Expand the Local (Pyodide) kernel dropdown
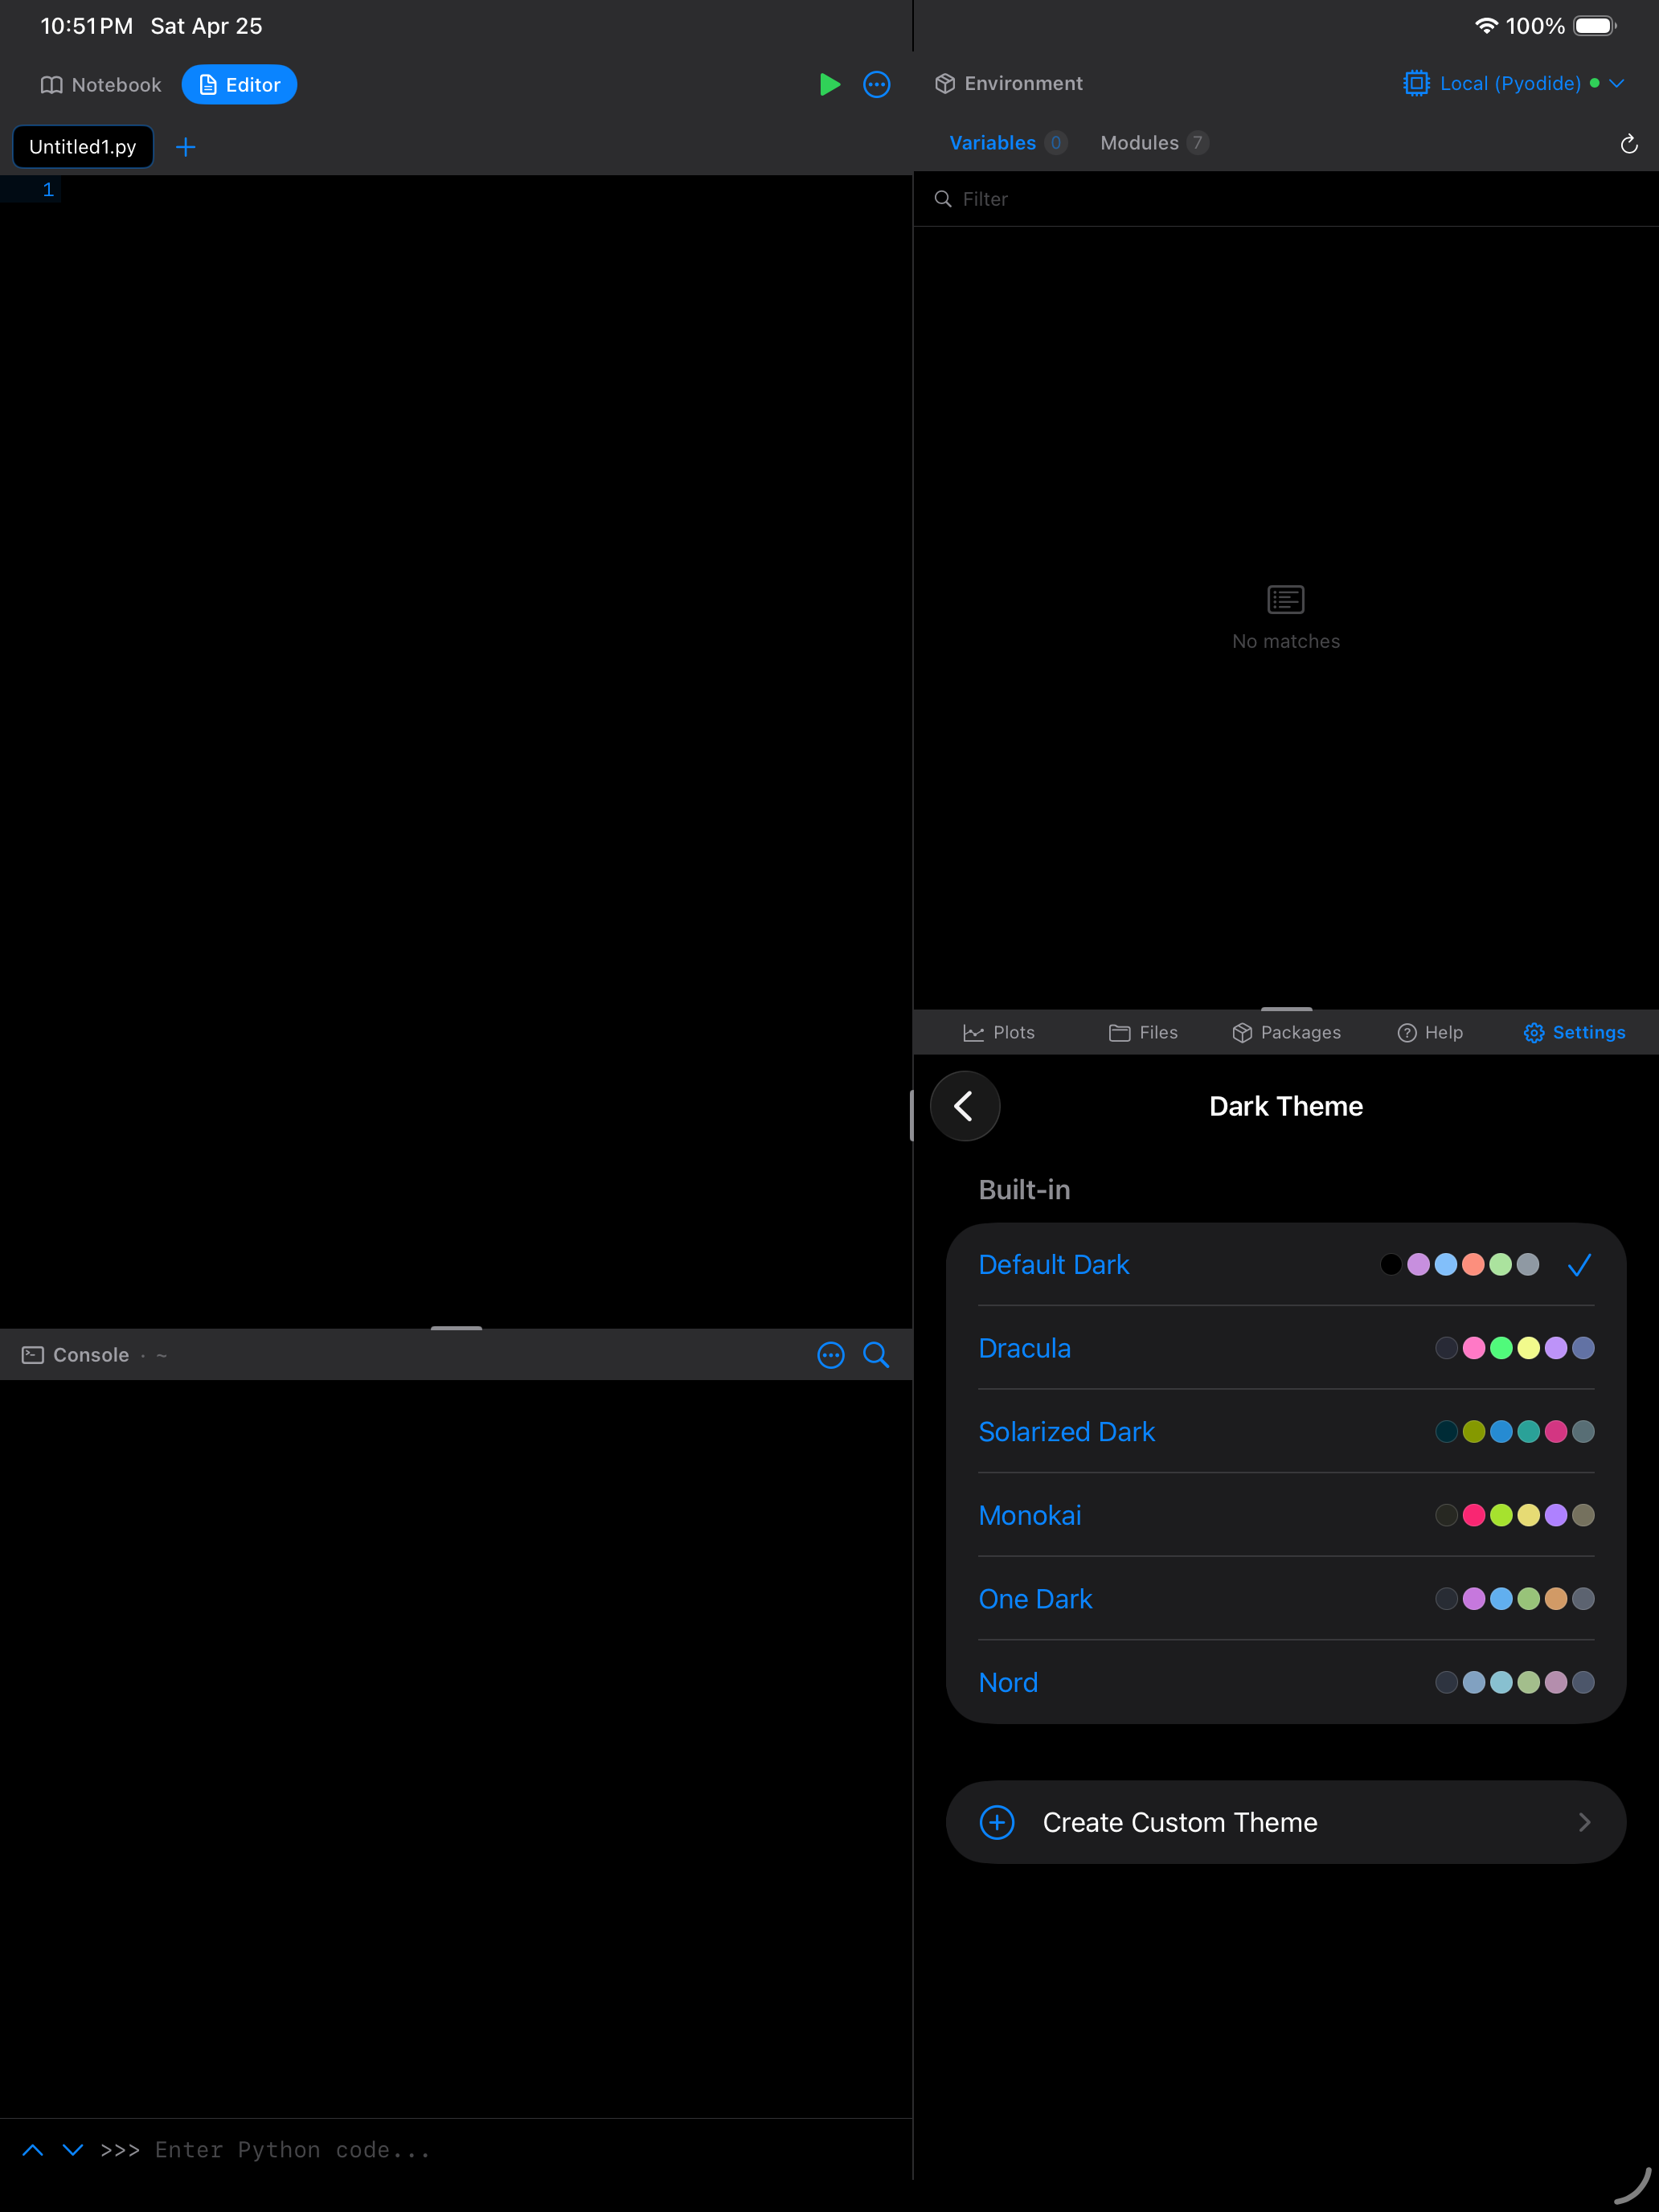Screen dimensions: 1659x2212 [1513, 83]
